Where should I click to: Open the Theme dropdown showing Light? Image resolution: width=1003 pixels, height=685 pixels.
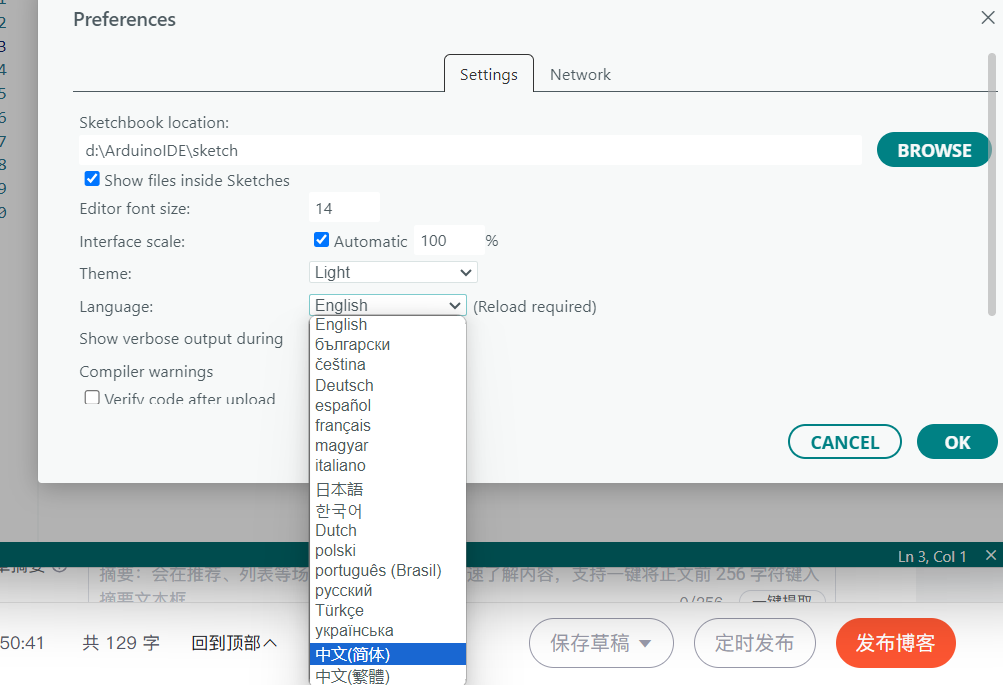tap(392, 272)
